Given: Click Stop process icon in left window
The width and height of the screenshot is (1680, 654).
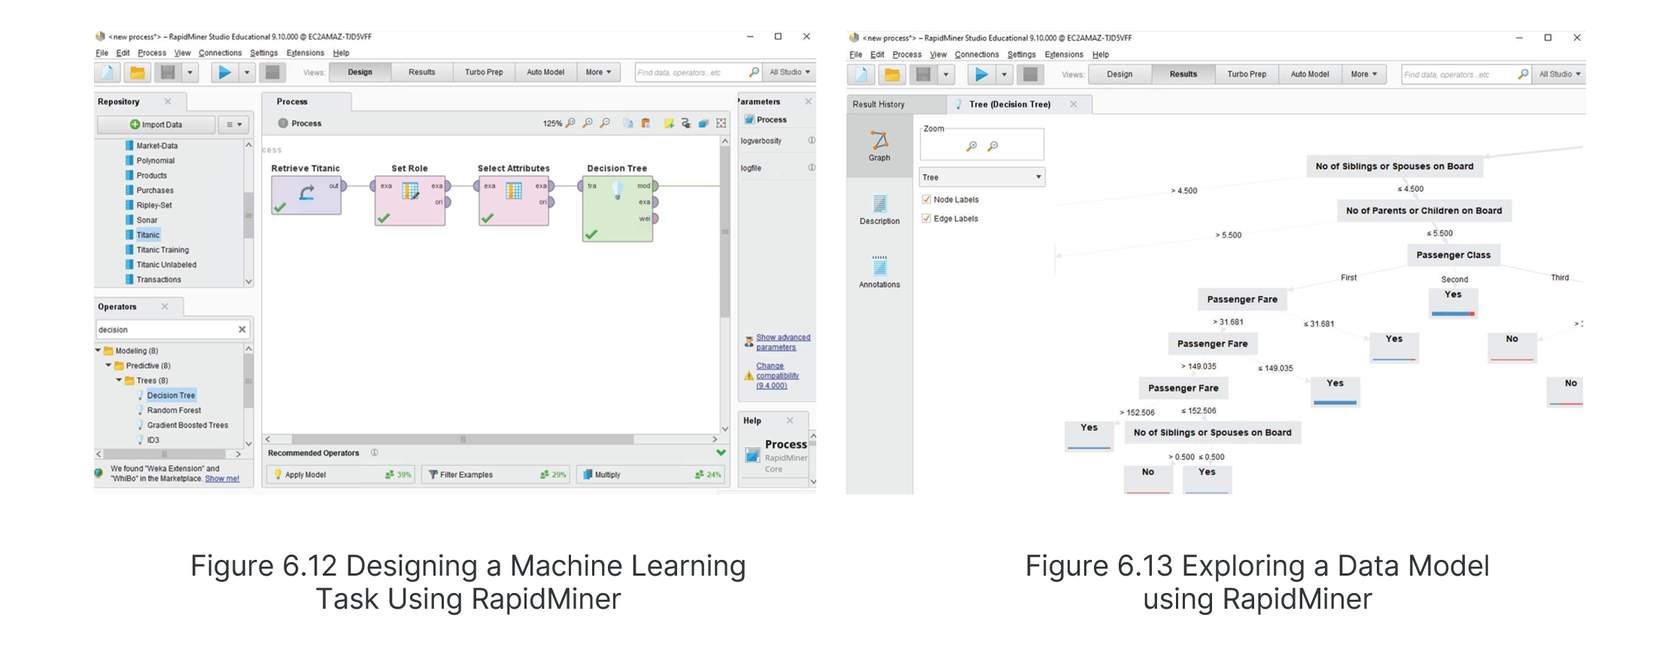Looking at the screenshot, I should (x=272, y=72).
